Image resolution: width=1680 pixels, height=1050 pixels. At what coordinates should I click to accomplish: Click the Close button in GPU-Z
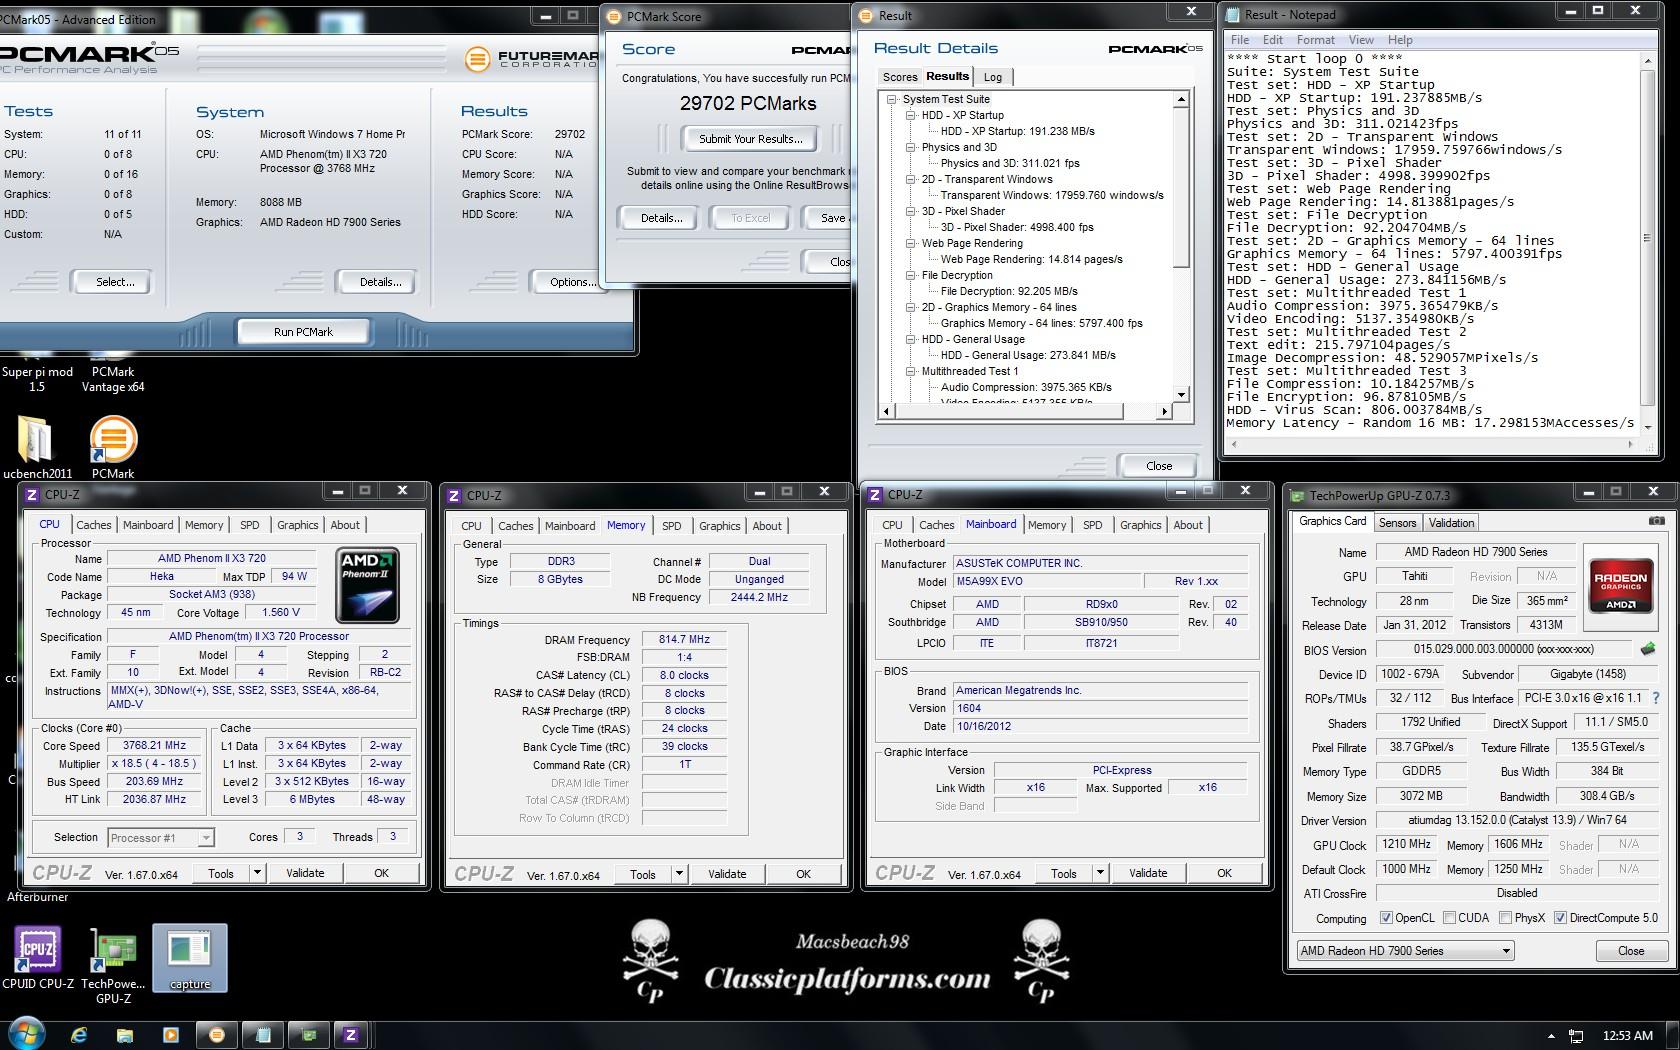[1631, 951]
